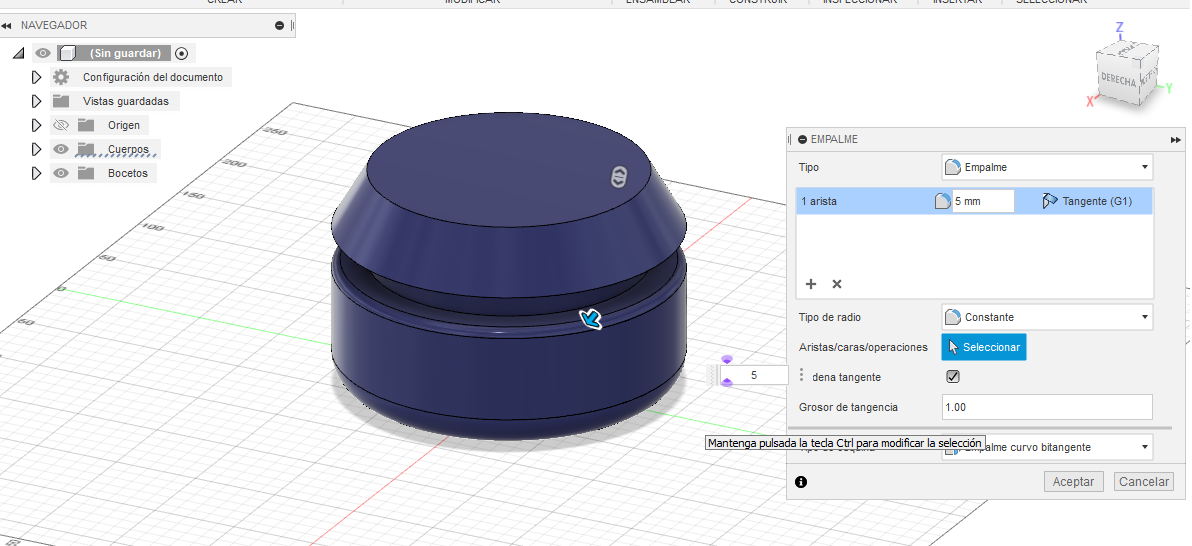Select the (Sin guardar) component name
1192x546 pixels.
125,53
